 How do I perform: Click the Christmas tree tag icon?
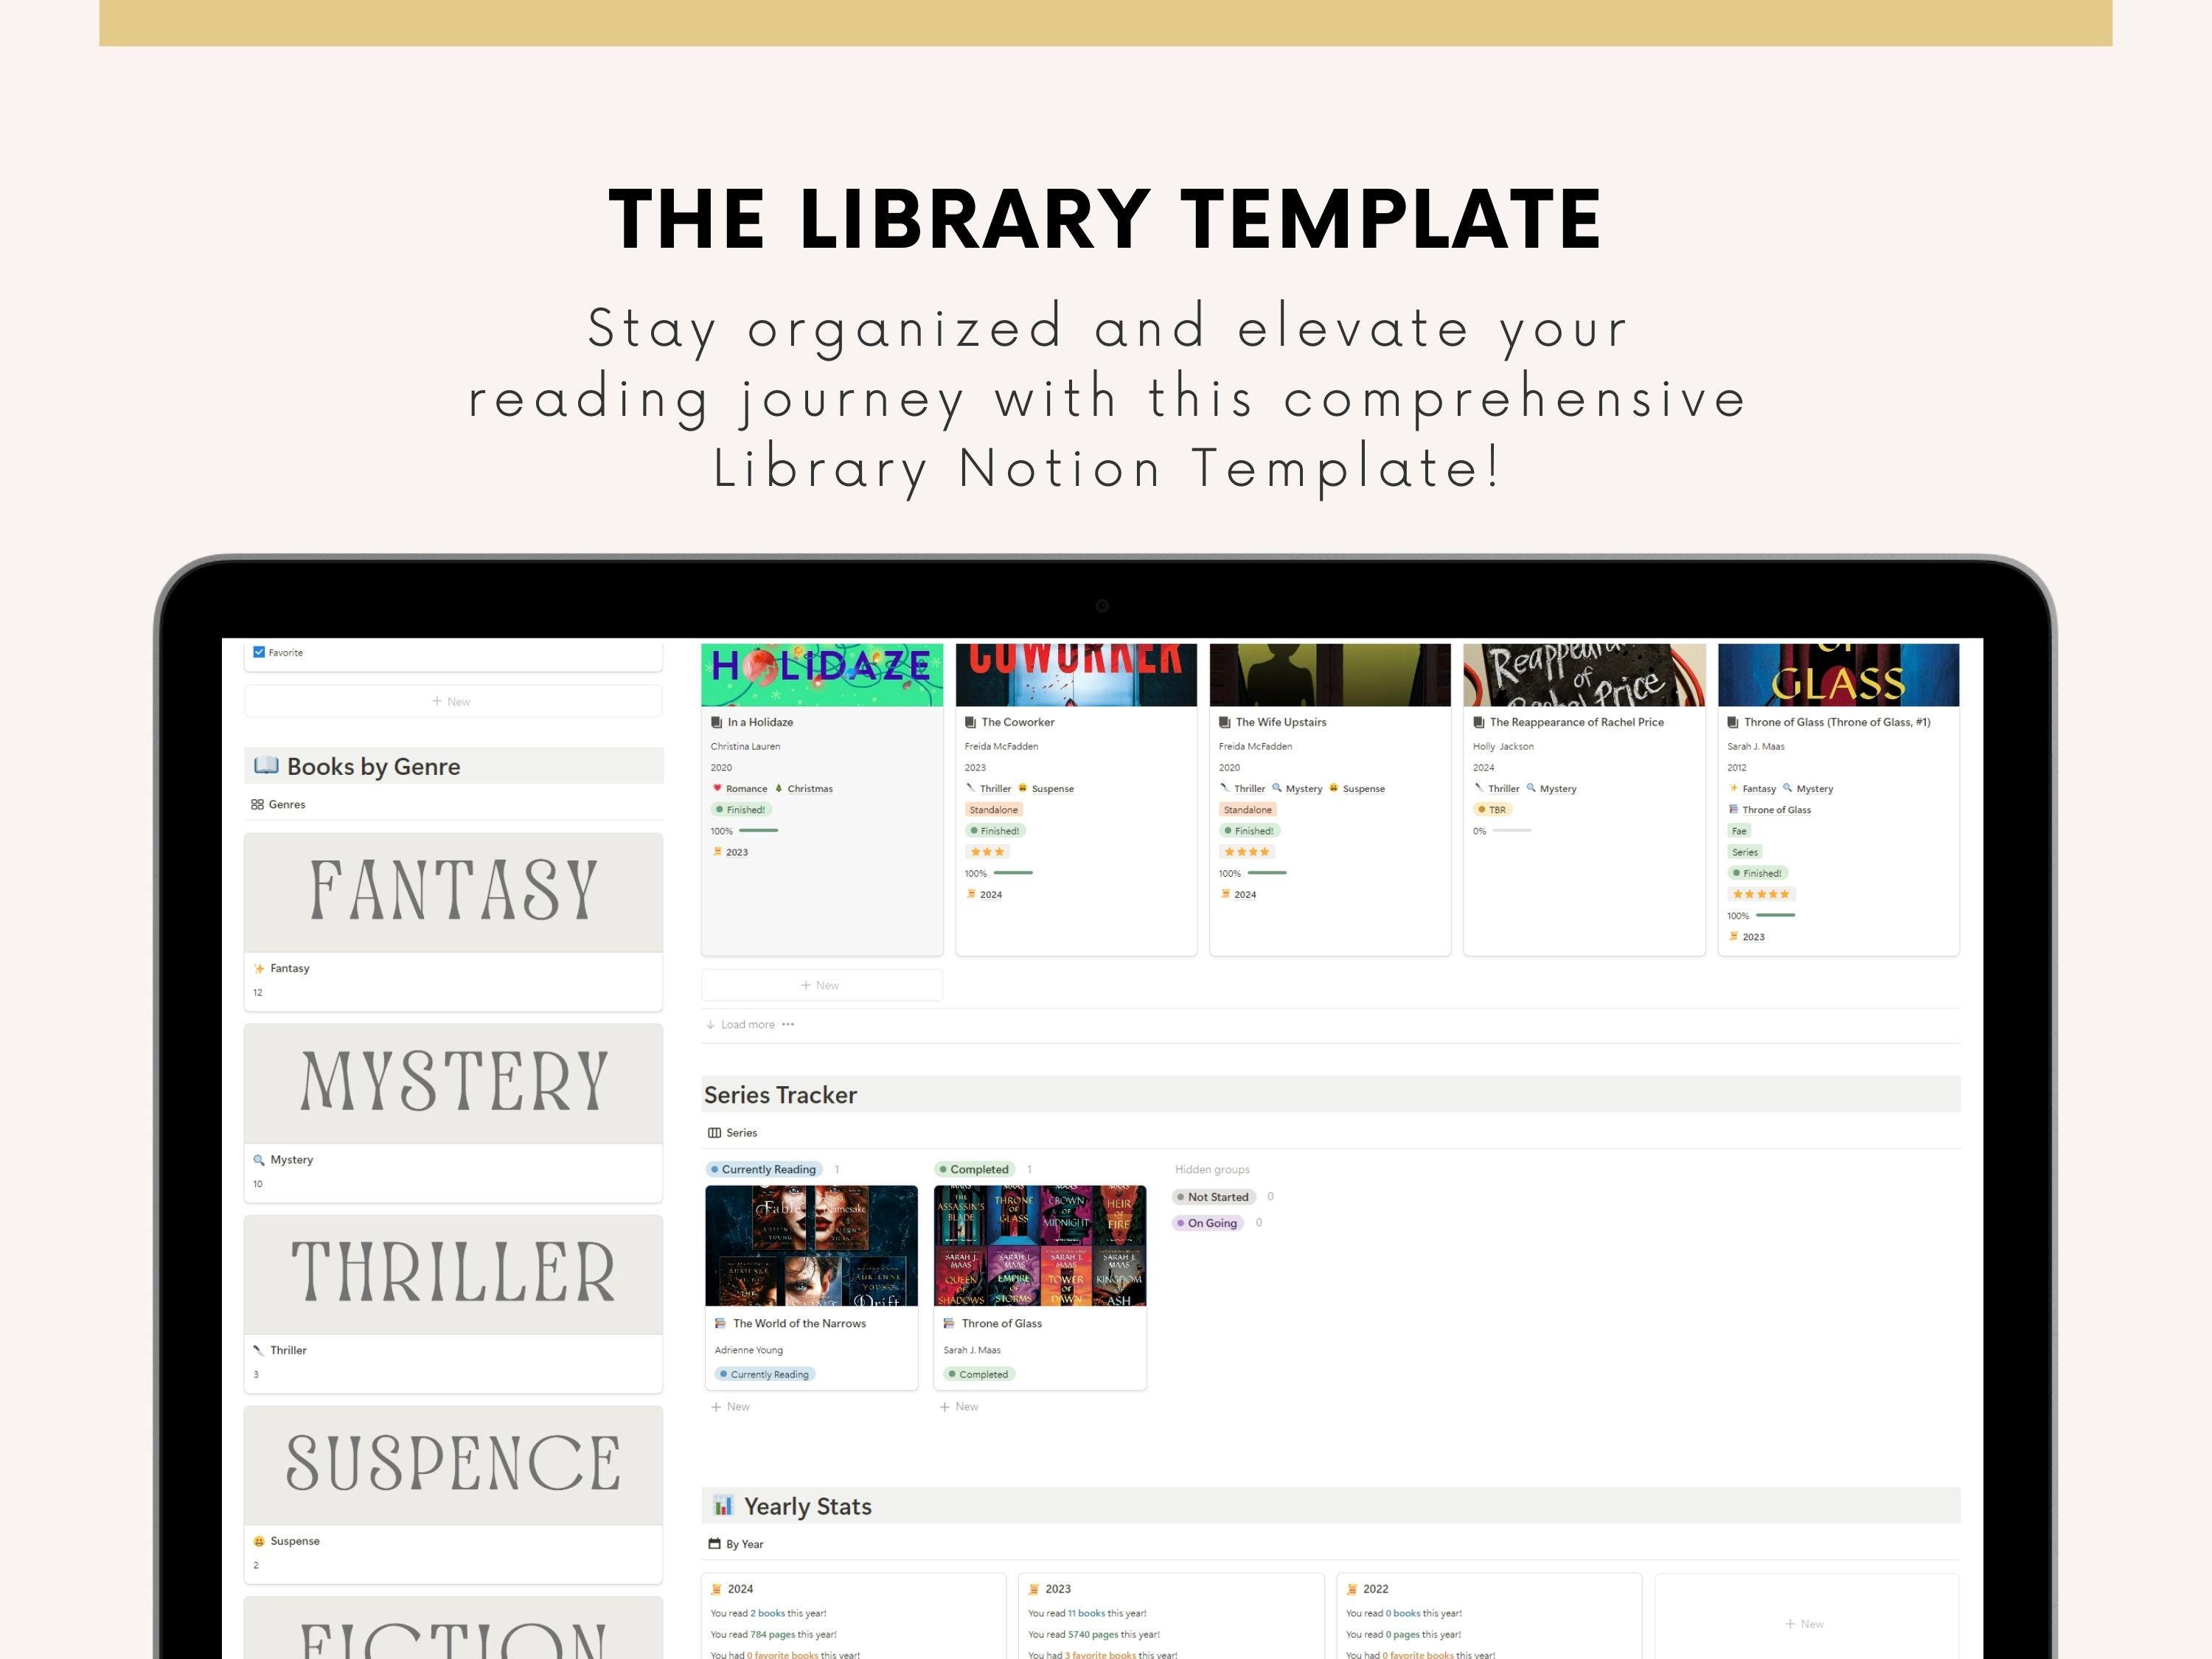(x=779, y=788)
